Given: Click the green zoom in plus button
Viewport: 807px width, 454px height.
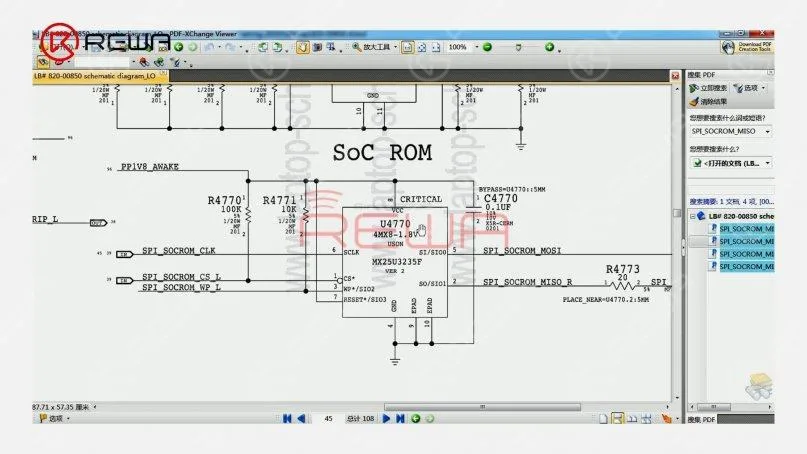Looking at the screenshot, I should [x=549, y=47].
